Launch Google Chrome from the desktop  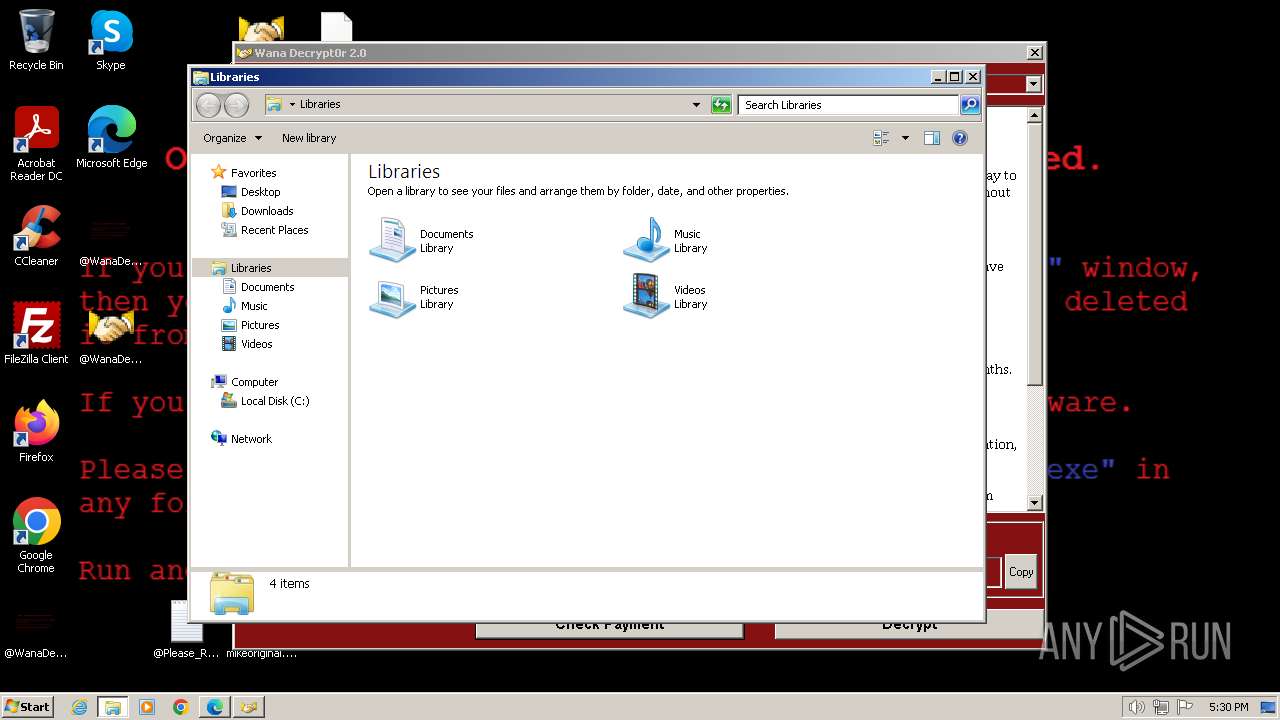(x=36, y=536)
